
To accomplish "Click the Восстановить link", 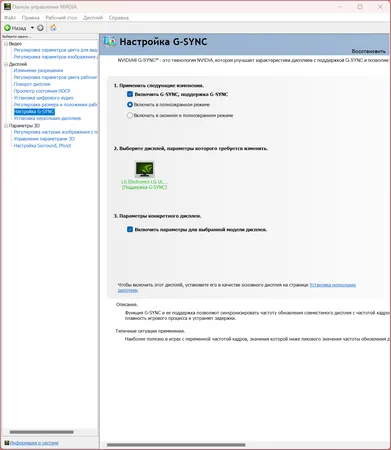I will [369, 51].
